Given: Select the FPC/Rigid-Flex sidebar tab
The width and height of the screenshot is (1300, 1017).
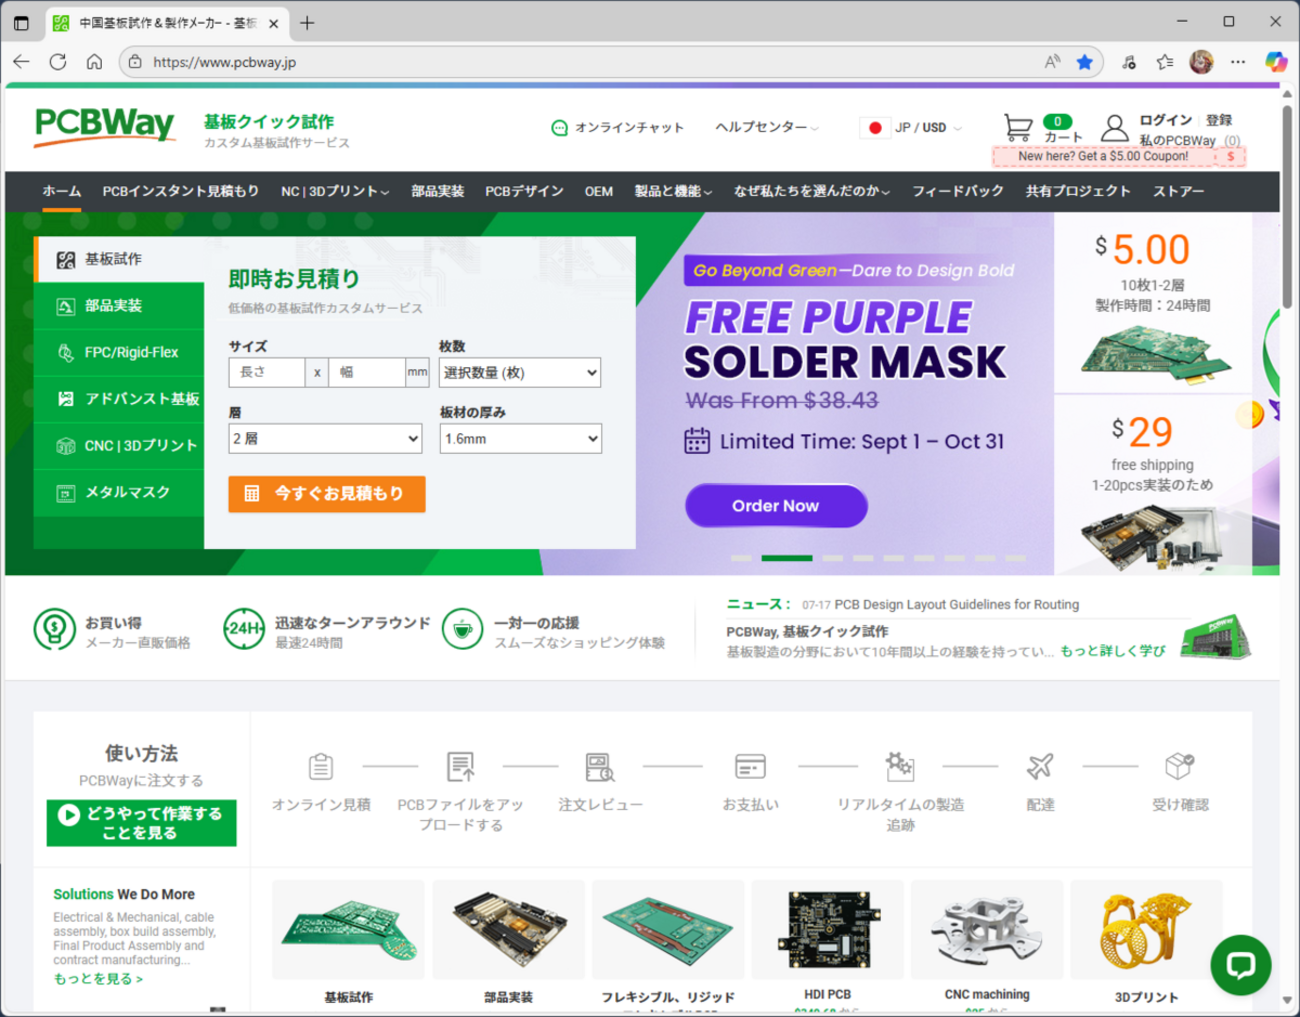Looking at the screenshot, I should tap(119, 352).
